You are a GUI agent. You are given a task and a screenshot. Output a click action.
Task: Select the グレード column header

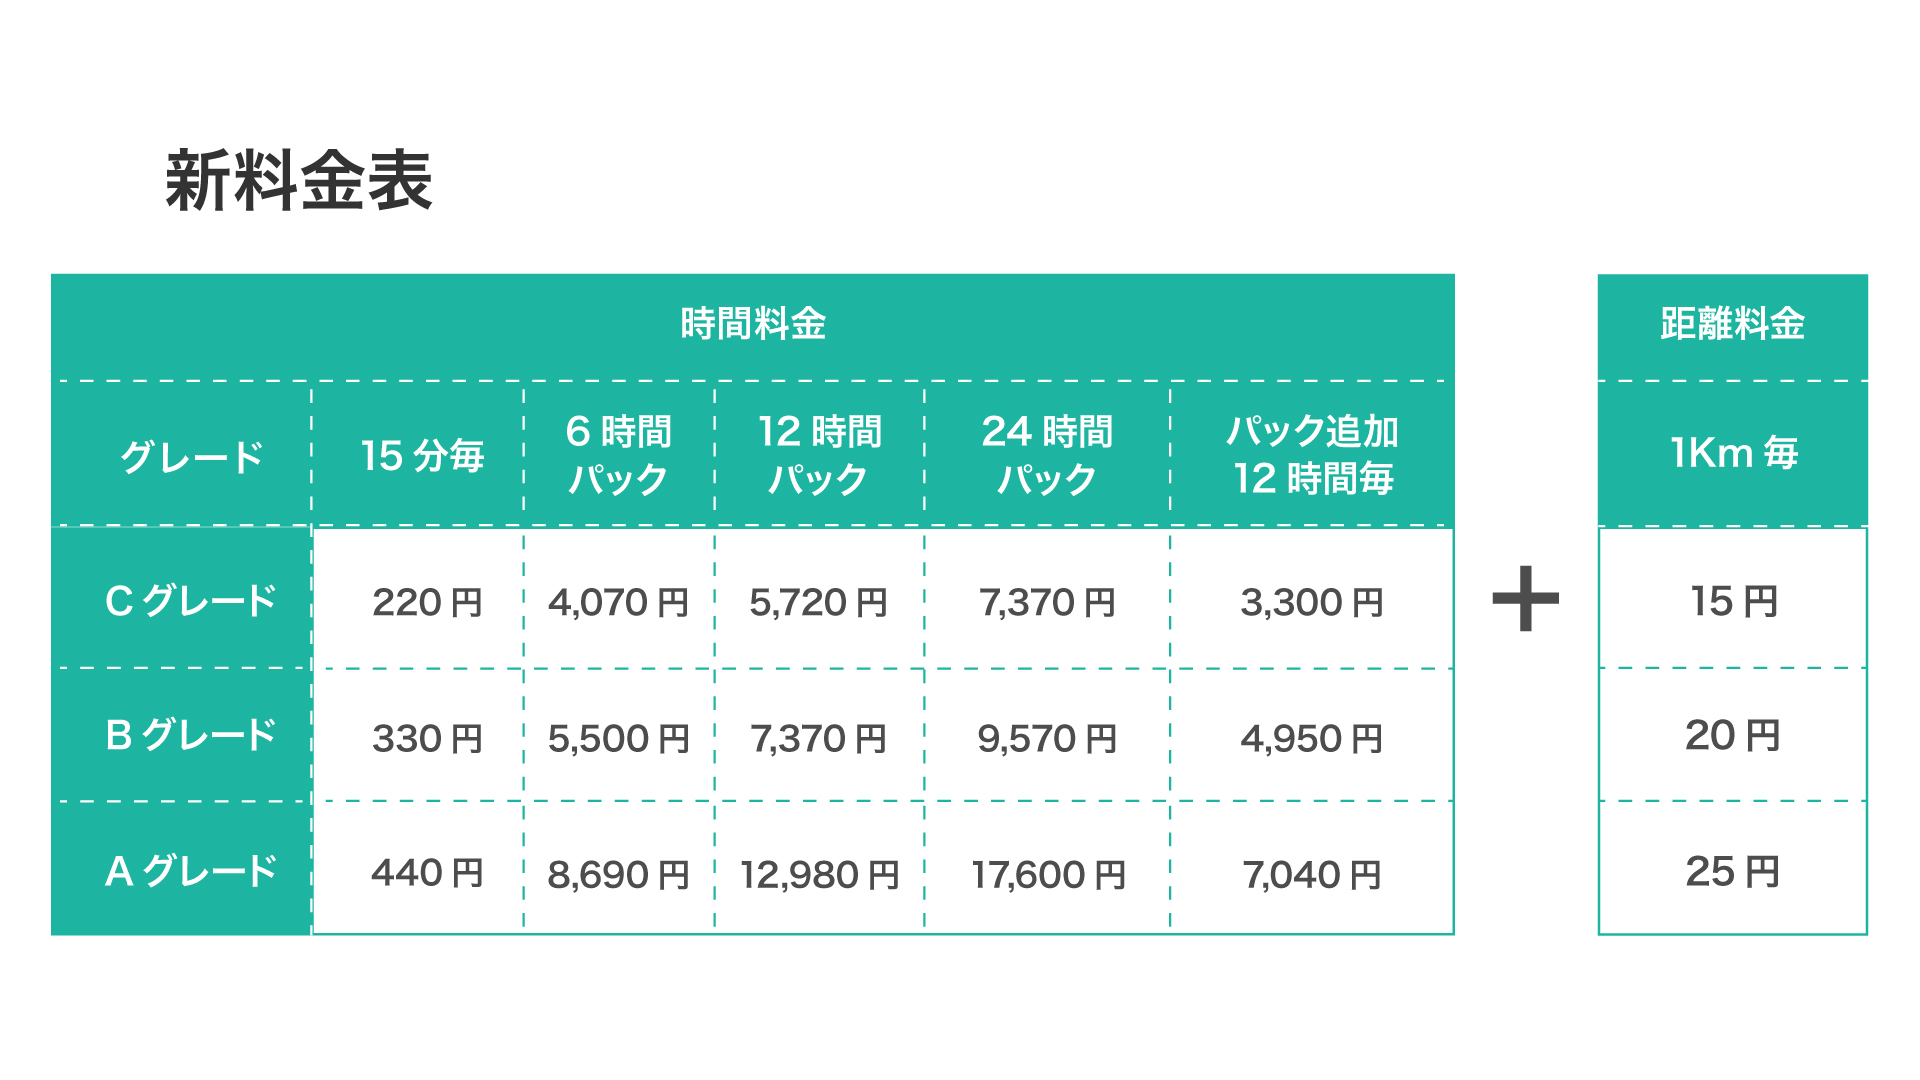[191, 457]
